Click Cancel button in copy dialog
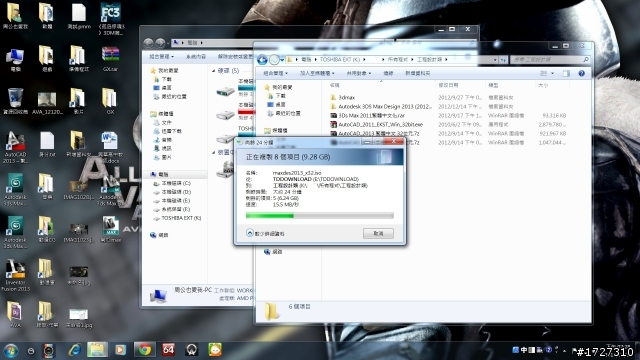Screen dimensions: 640x360 (378, 233)
